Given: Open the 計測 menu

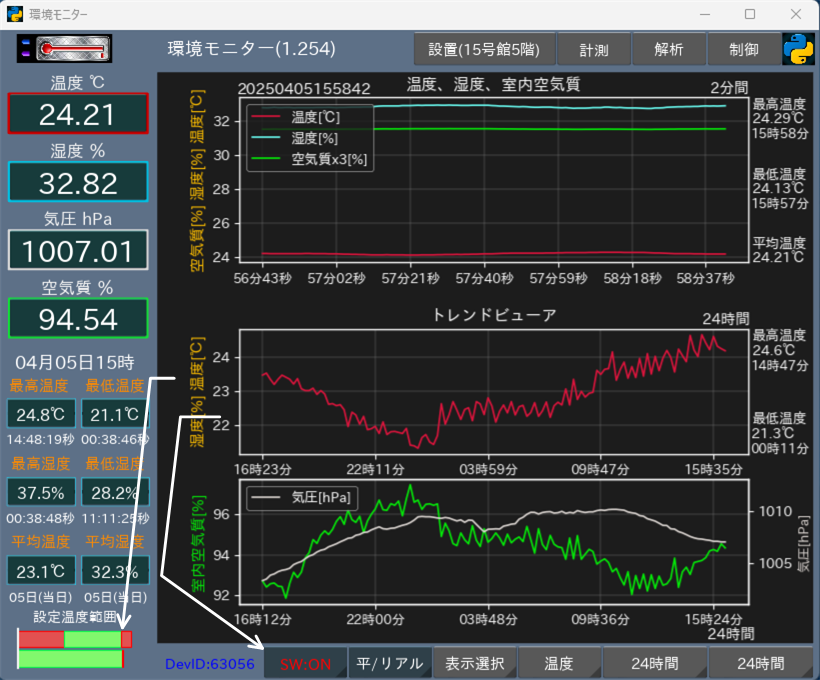Looking at the screenshot, I should click(x=593, y=48).
